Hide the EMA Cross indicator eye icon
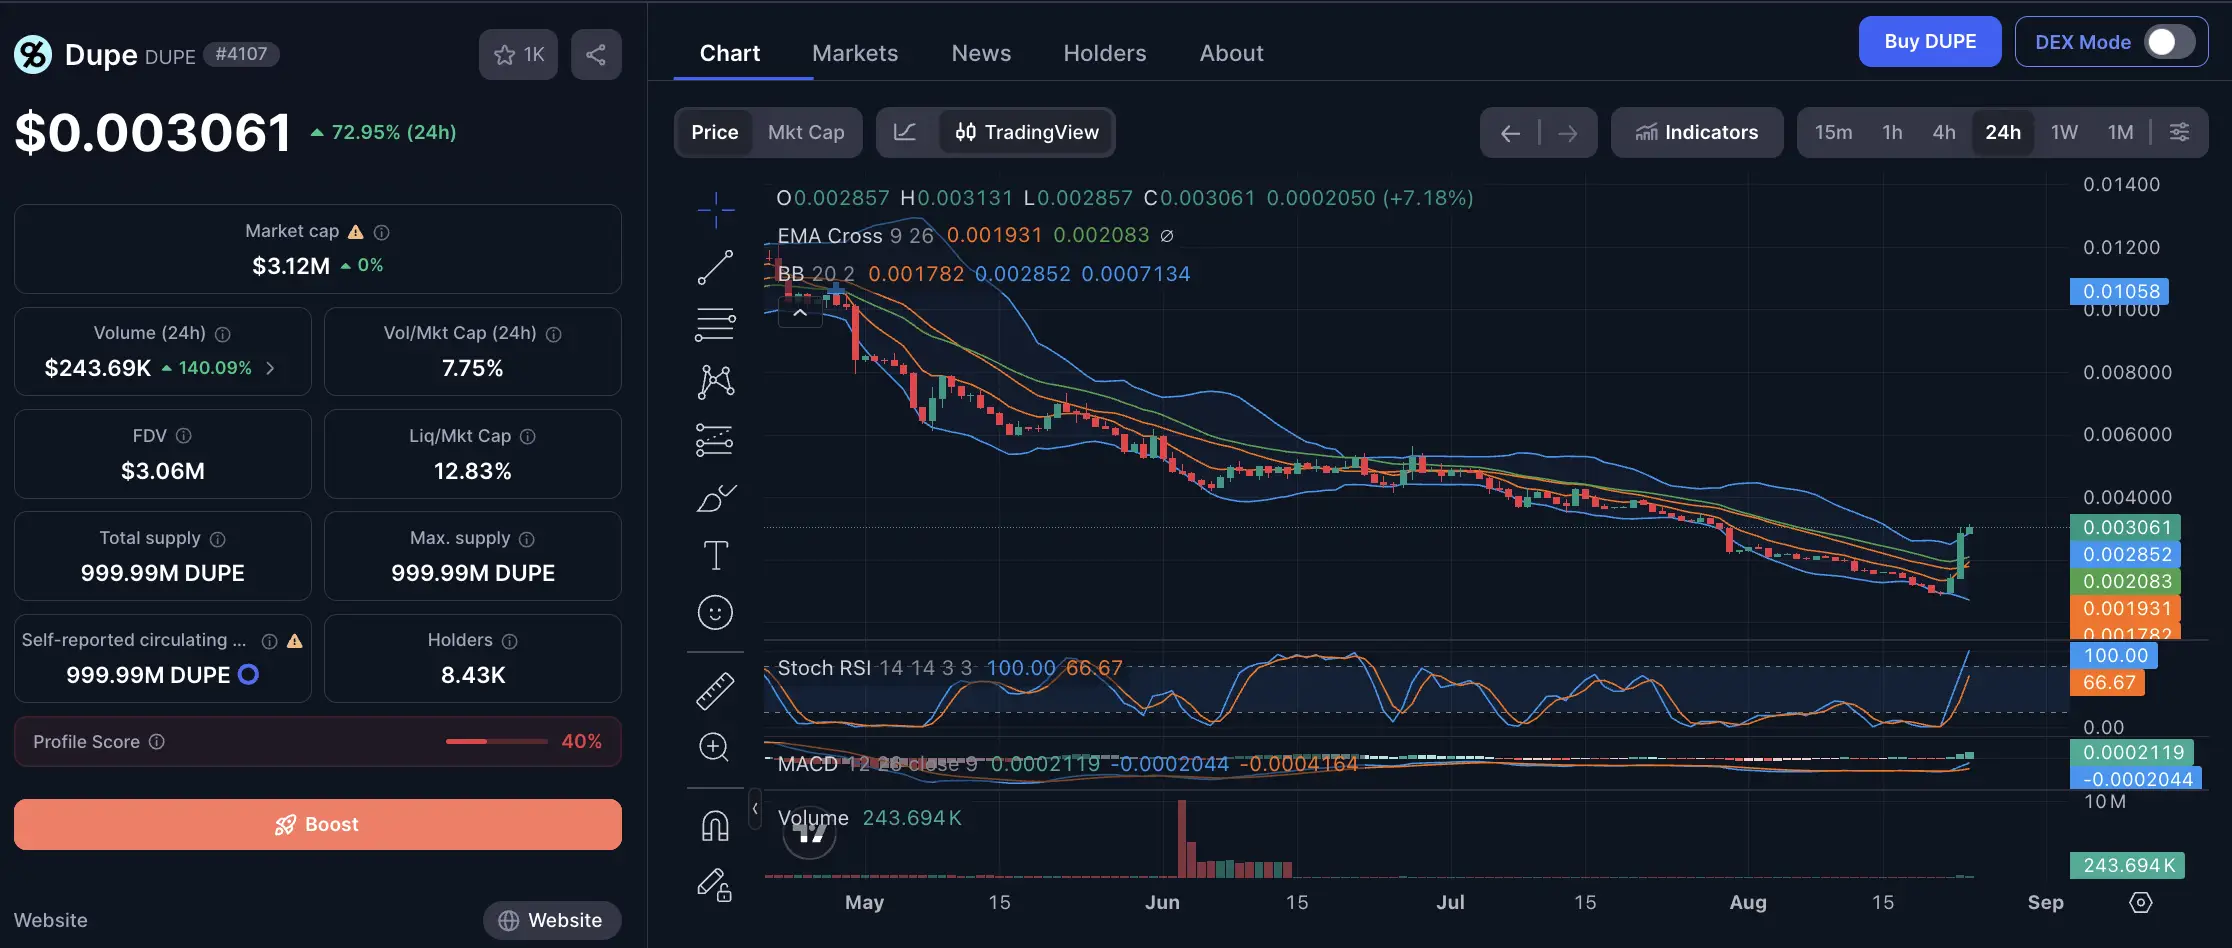This screenshot has width=2232, height=948. click(1167, 236)
